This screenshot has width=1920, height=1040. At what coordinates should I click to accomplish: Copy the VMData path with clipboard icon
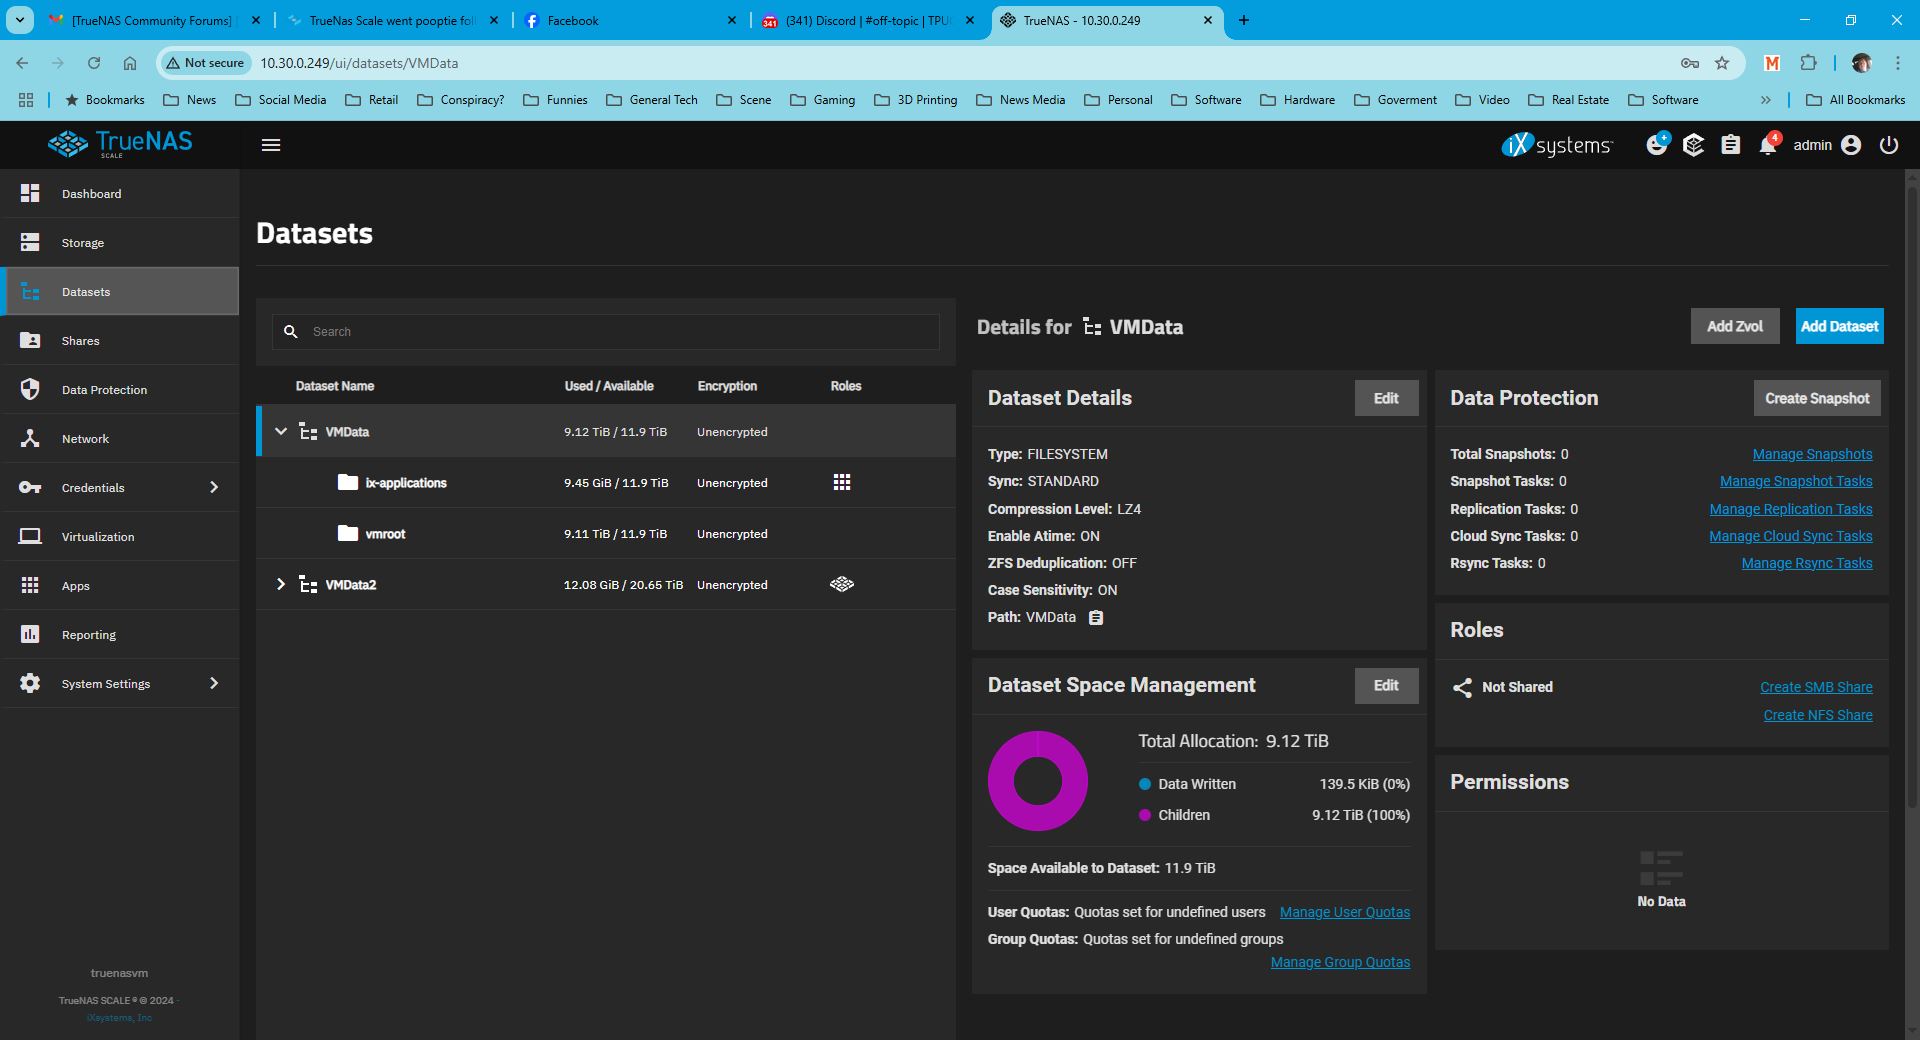tap(1096, 618)
